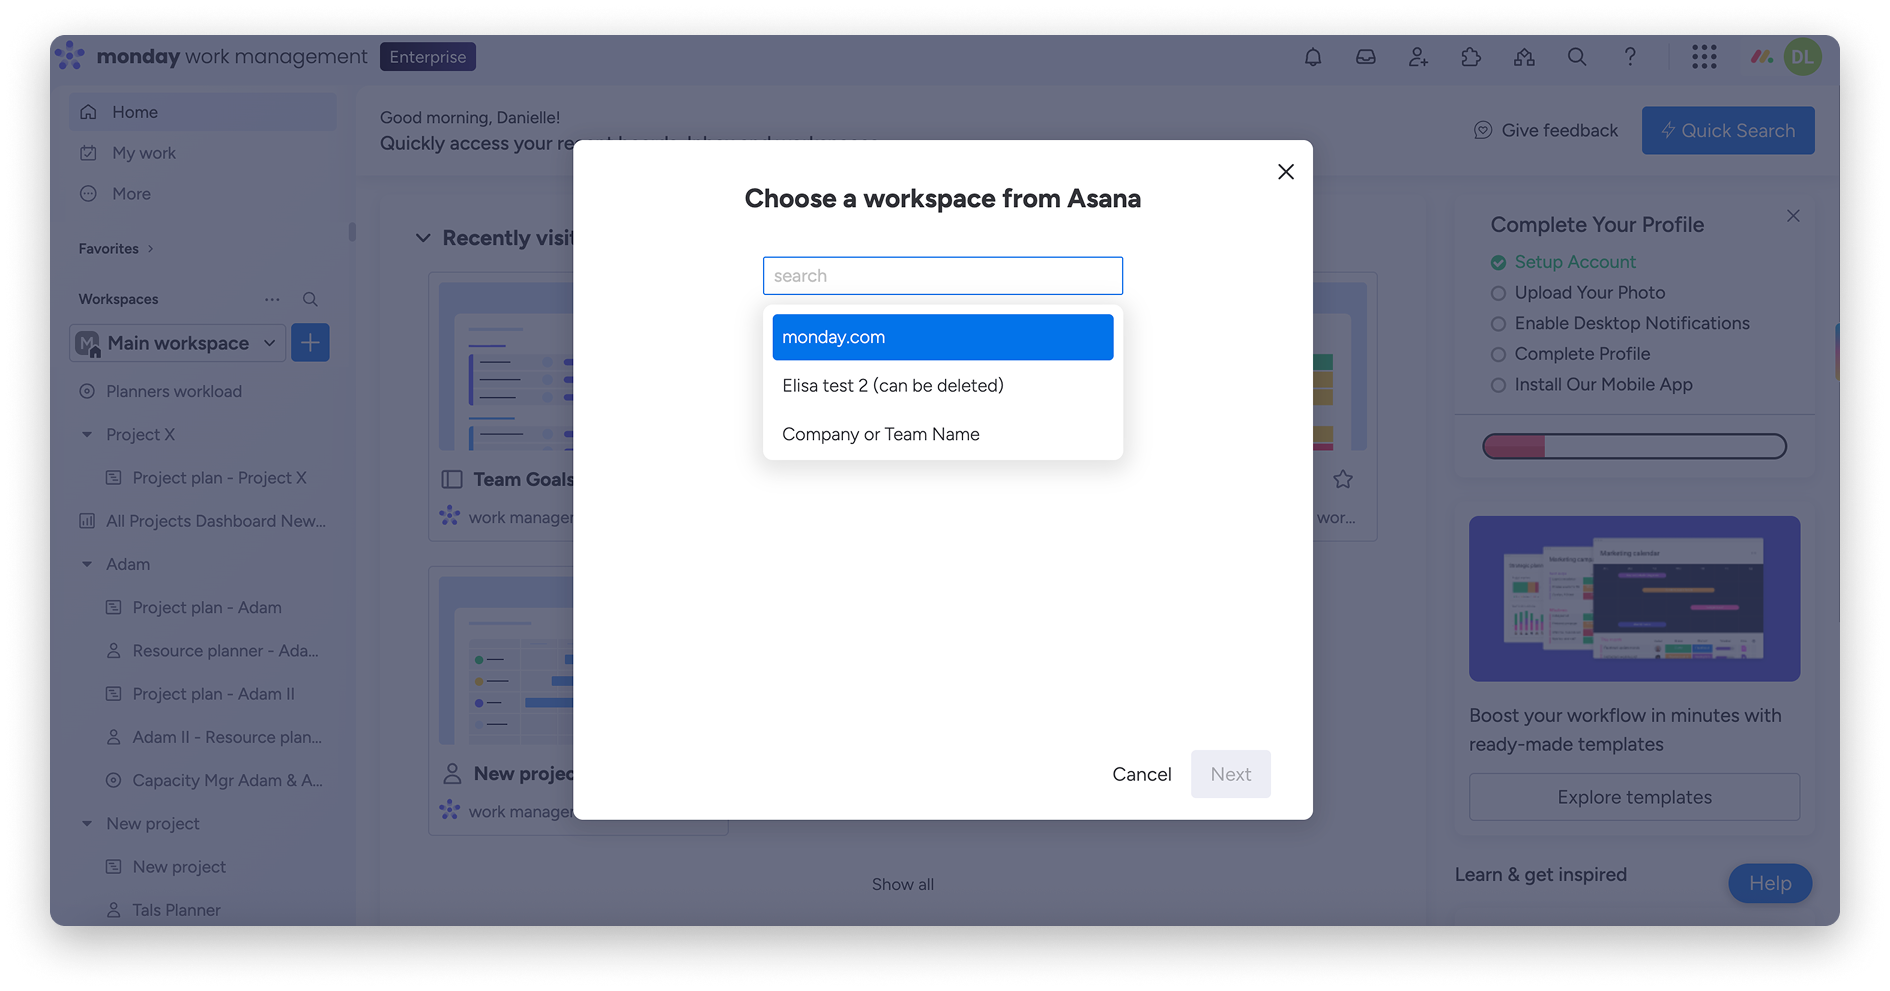Click the invite members icon
Viewport: 1890px width, 991px height.
point(1418,57)
